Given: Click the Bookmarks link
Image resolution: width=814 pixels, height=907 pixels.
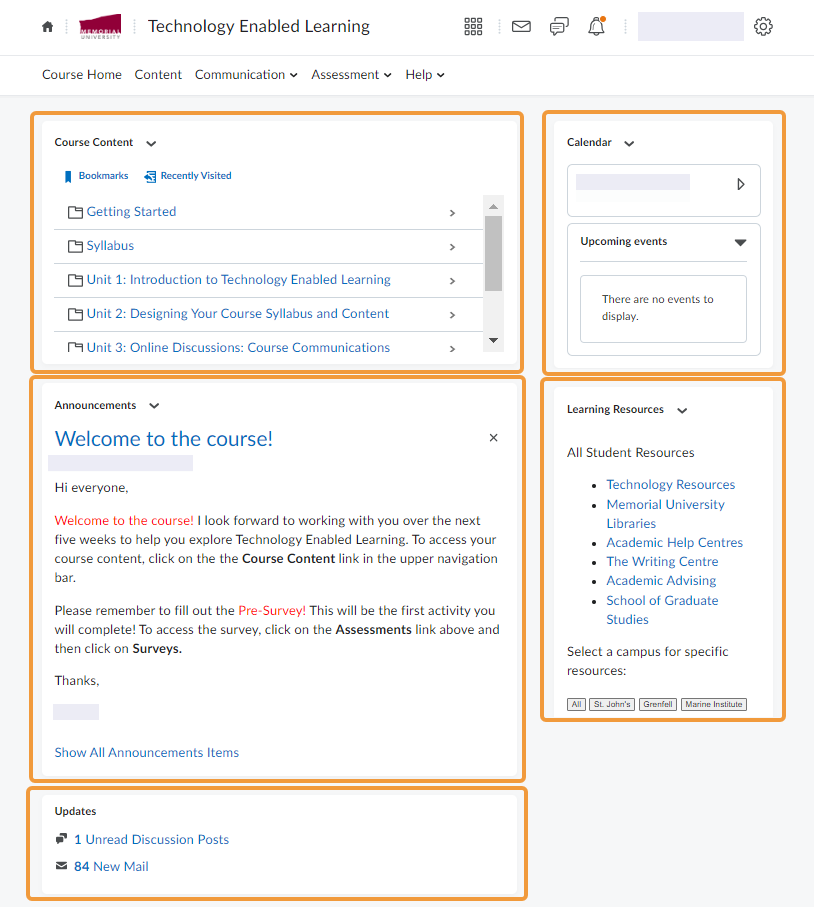Looking at the screenshot, I should click(x=97, y=176).
